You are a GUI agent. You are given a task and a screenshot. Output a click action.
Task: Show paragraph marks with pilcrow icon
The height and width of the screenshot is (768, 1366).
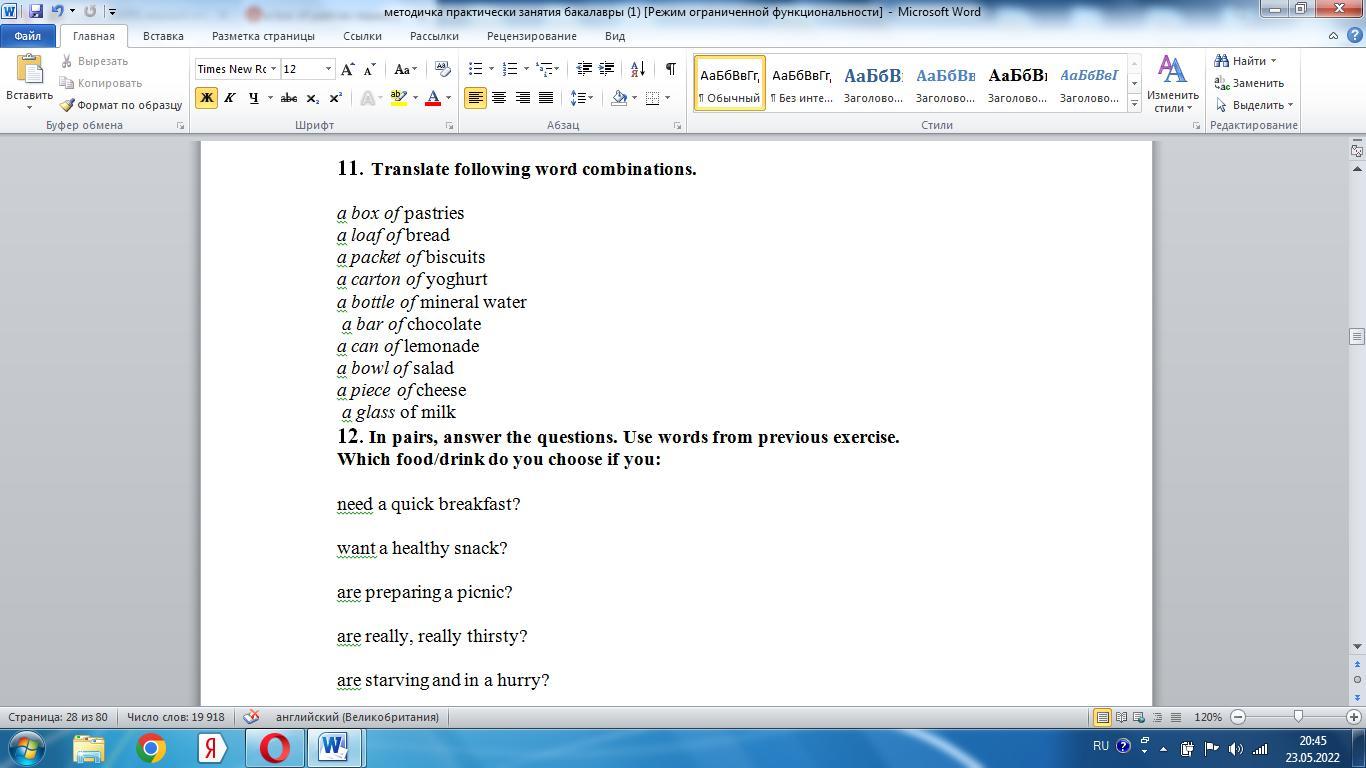click(670, 69)
